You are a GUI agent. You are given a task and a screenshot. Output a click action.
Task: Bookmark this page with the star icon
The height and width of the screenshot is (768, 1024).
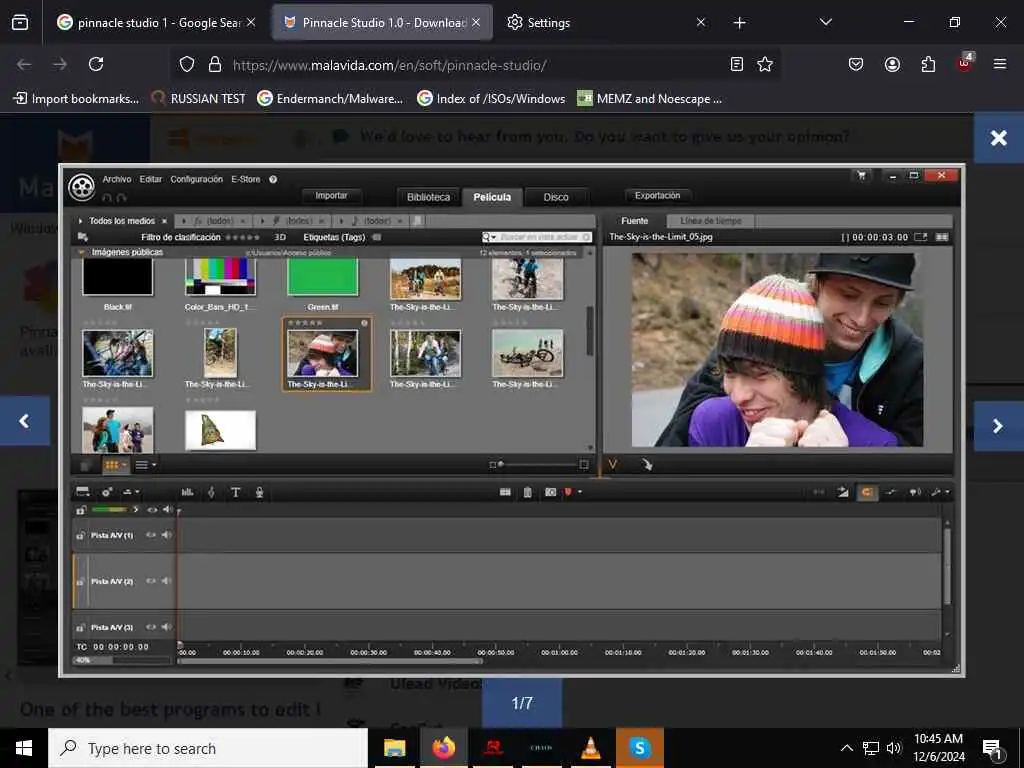click(x=765, y=64)
